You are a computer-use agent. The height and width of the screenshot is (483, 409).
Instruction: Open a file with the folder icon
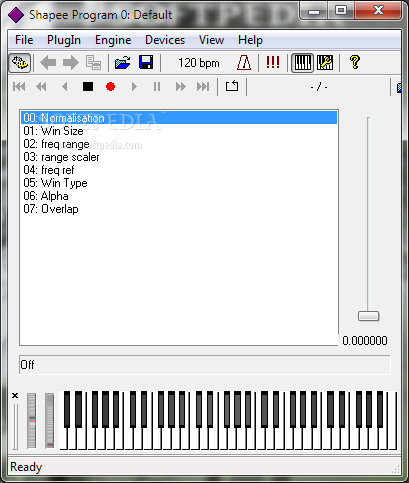pyautogui.click(x=123, y=63)
